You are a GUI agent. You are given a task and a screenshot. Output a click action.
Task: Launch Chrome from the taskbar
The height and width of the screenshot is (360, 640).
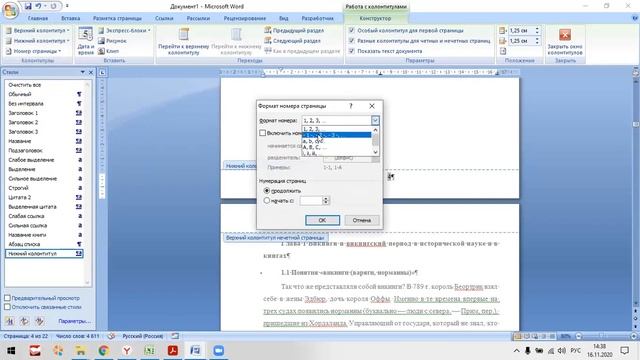[103, 351]
